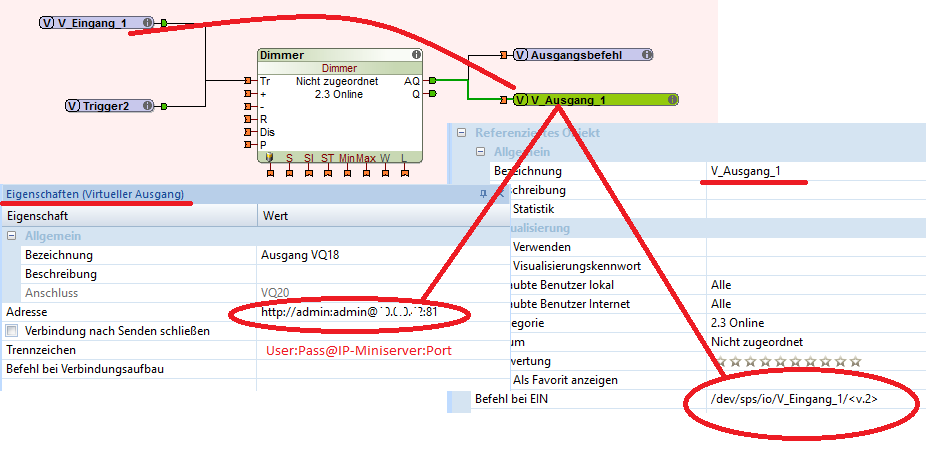The image size is (926, 457).
Task: Click the R input connector on Dimmer
Action: click(248, 119)
